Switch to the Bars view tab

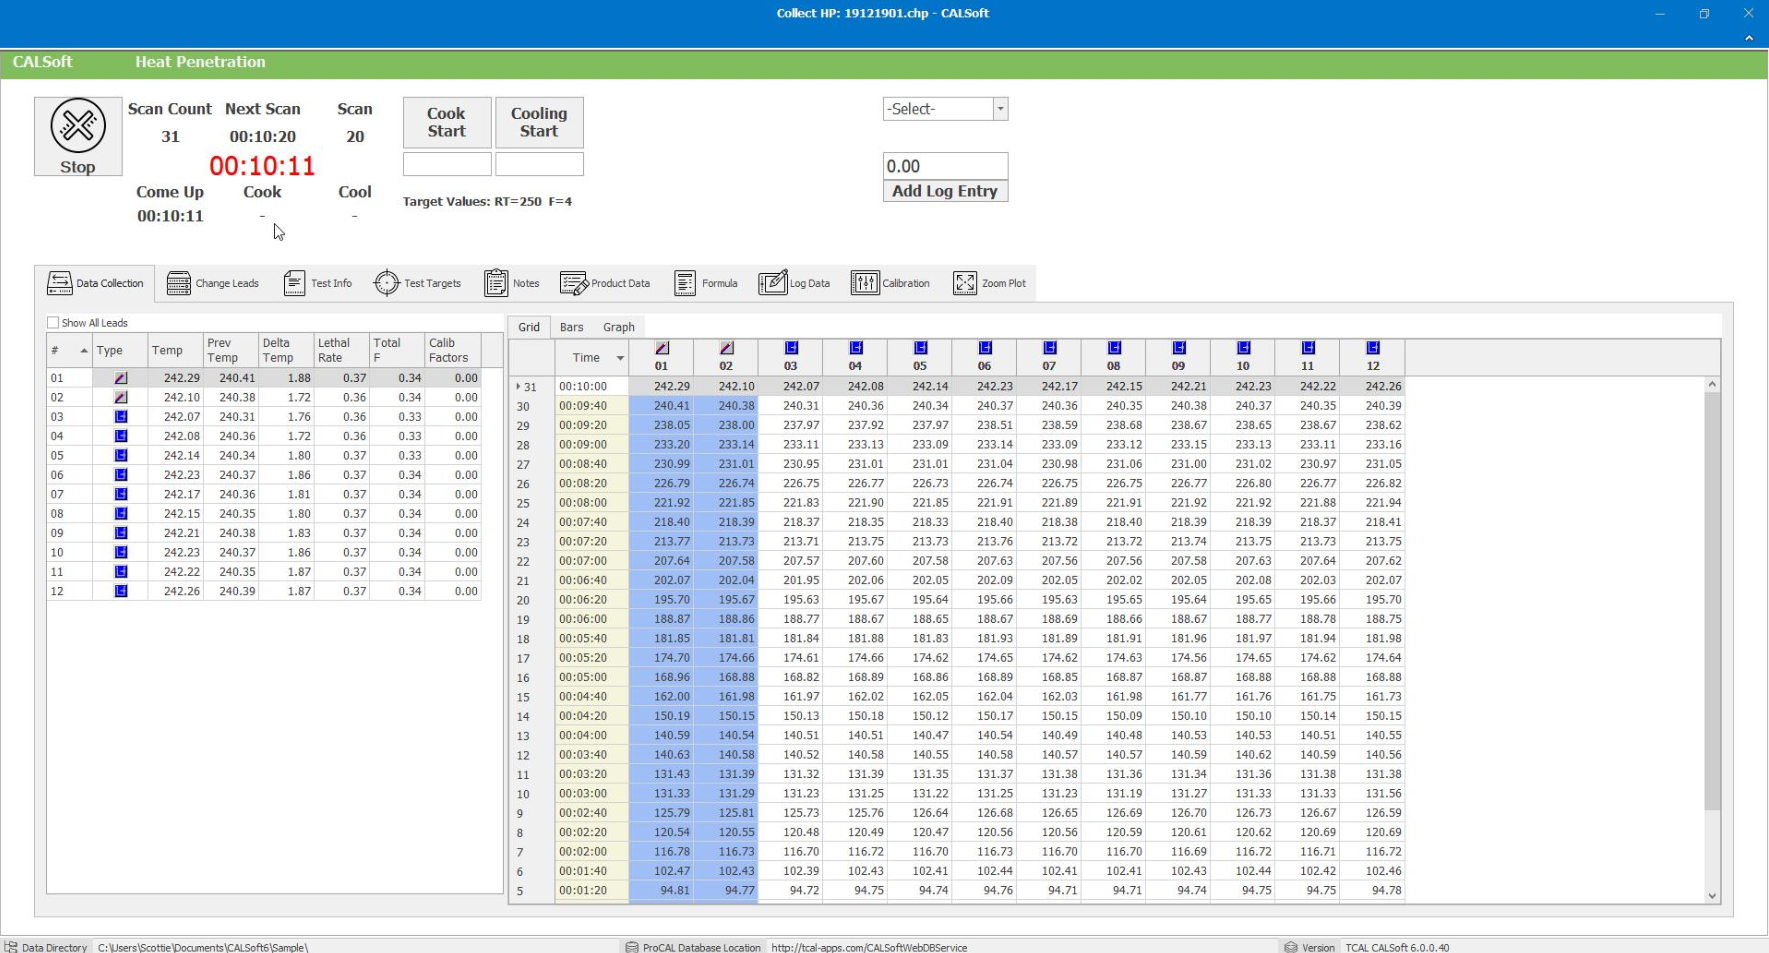[572, 327]
